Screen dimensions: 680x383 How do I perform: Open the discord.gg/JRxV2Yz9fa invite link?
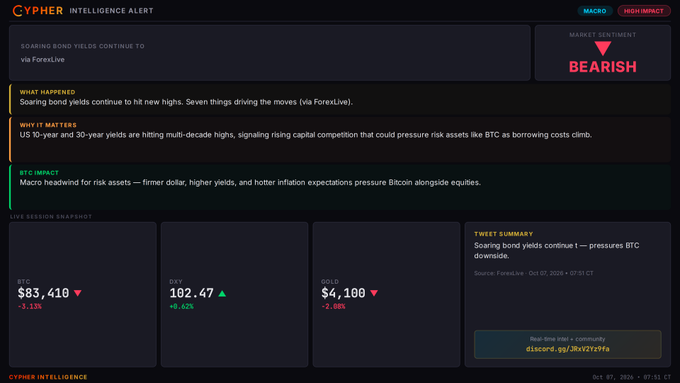[567, 349]
